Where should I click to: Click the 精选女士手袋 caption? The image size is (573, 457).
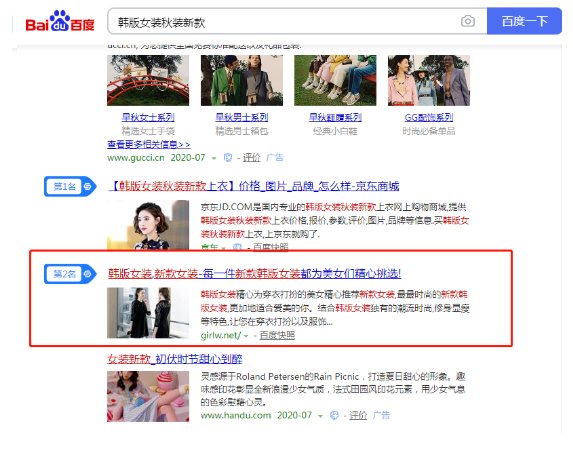[x=148, y=131]
